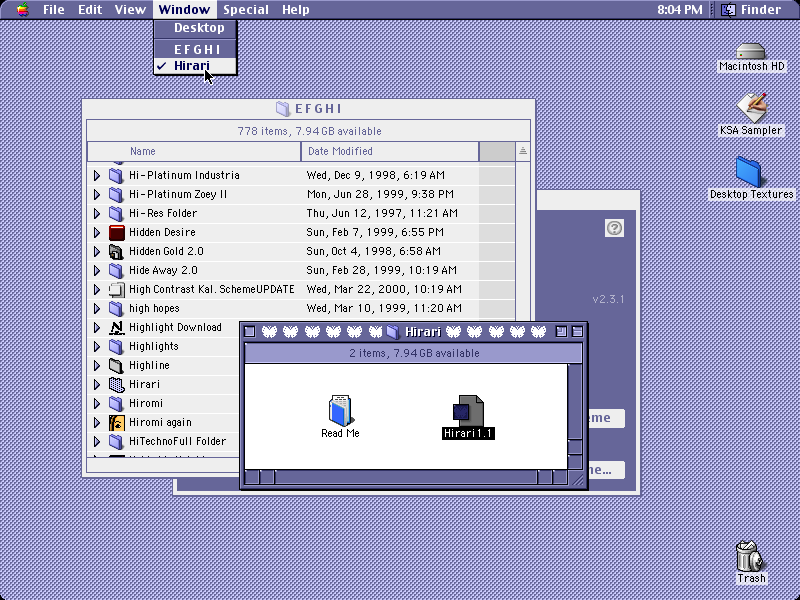Viewport: 800px width, 600px height.
Task: Click the Hirari window zoom box
Action: point(561,332)
